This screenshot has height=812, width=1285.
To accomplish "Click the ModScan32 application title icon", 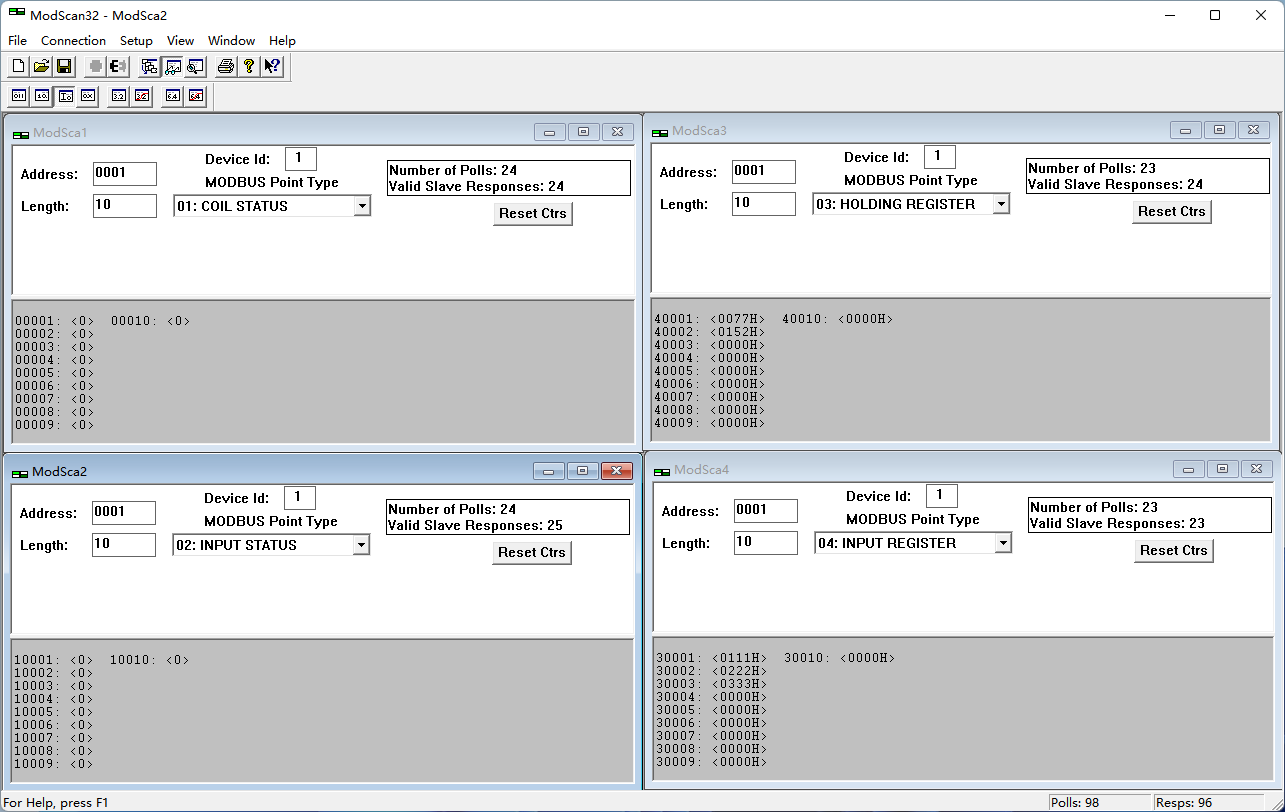I will click(16, 14).
